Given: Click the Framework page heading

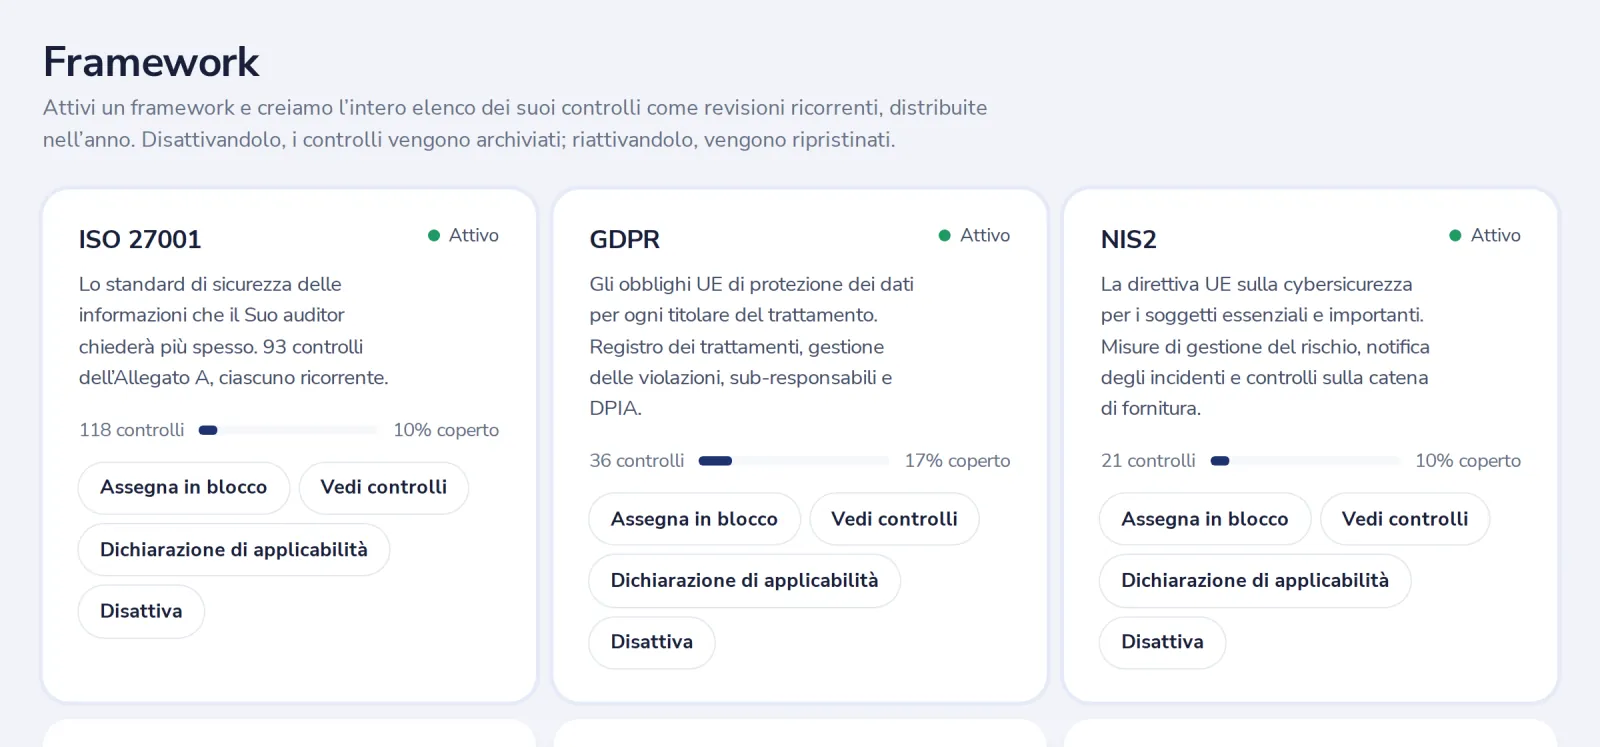Looking at the screenshot, I should pos(151,62).
